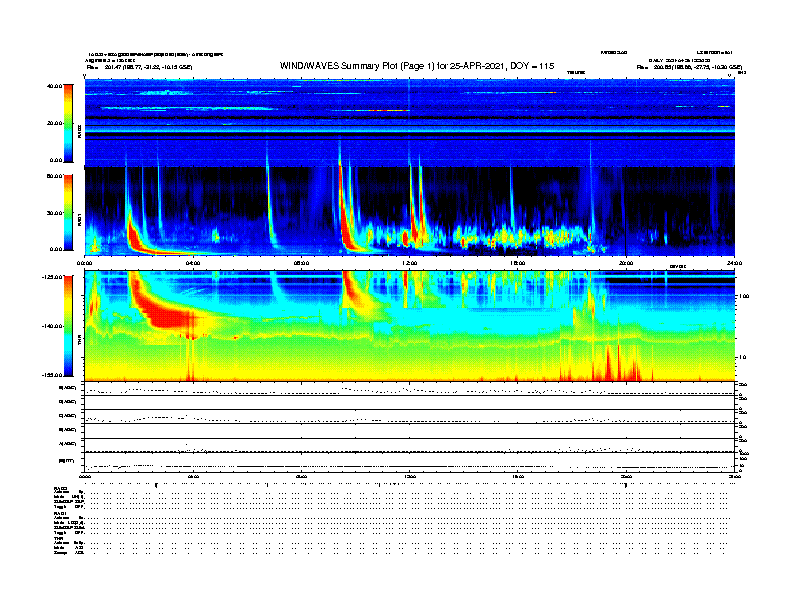Select the 60.00 label on RAD1 color scale
The width and height of the screenshot is (792, 612).
click(x=54, y=176)
